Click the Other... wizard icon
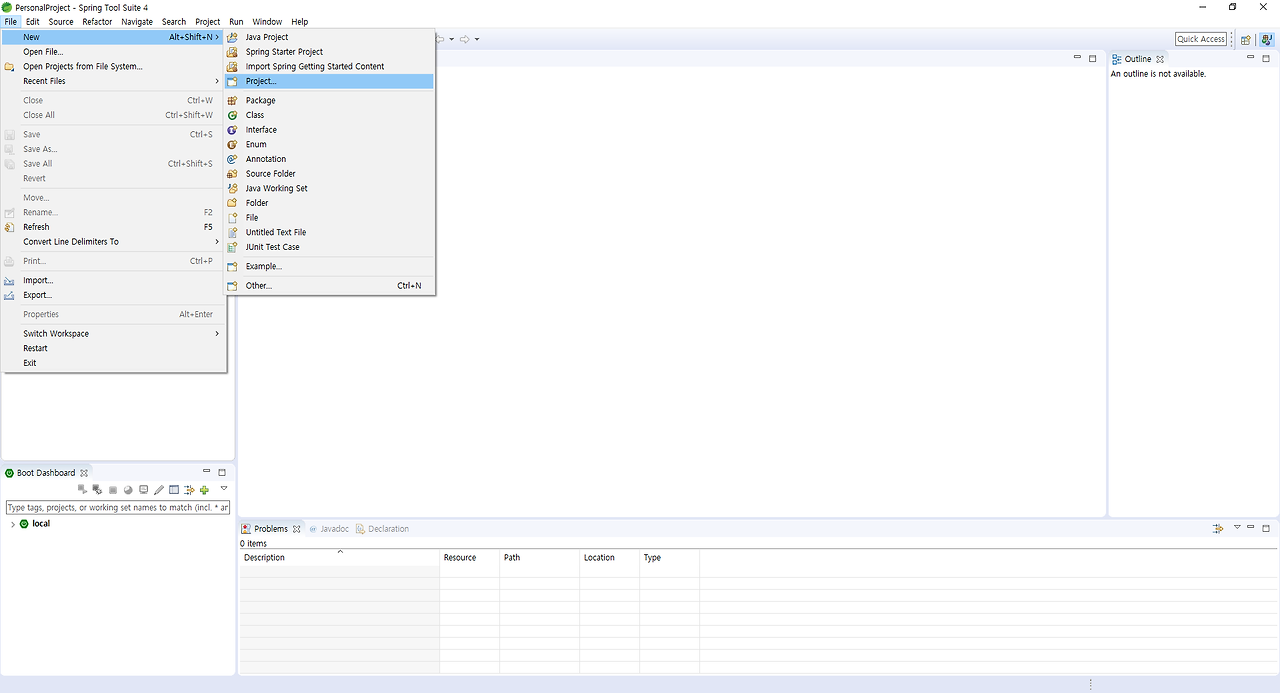This screenshot has width=1280, height=693. [x=233, y=286]
